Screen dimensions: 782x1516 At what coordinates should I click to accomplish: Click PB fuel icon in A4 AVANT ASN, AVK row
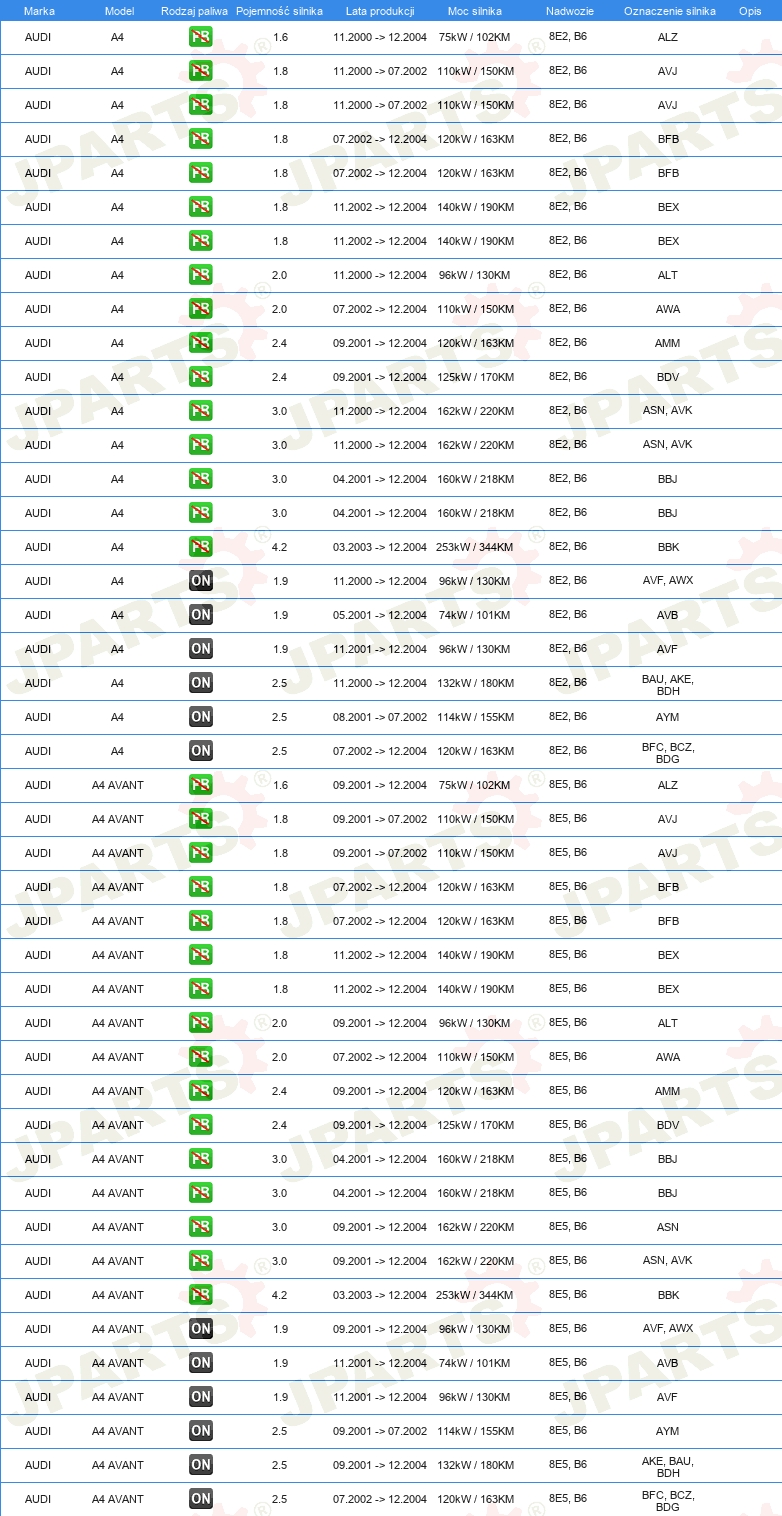point(201,1262)
